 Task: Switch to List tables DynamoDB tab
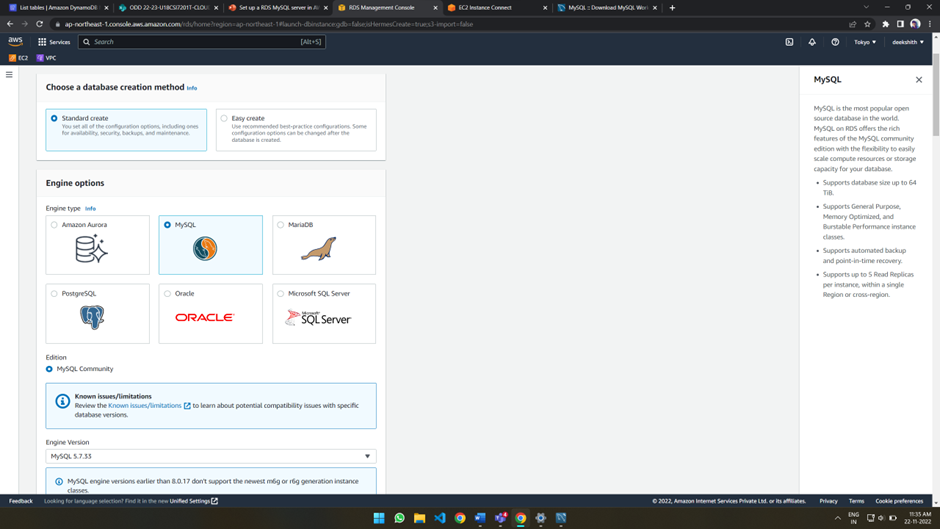58,8
